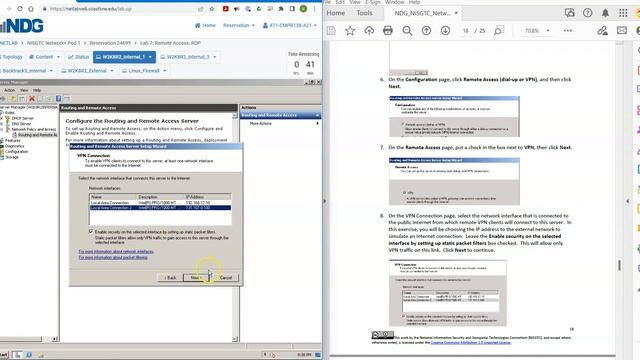Open the W2K8R2_Internal_2 dropdown arrow

pyautogui.click(x=215, y=57)
